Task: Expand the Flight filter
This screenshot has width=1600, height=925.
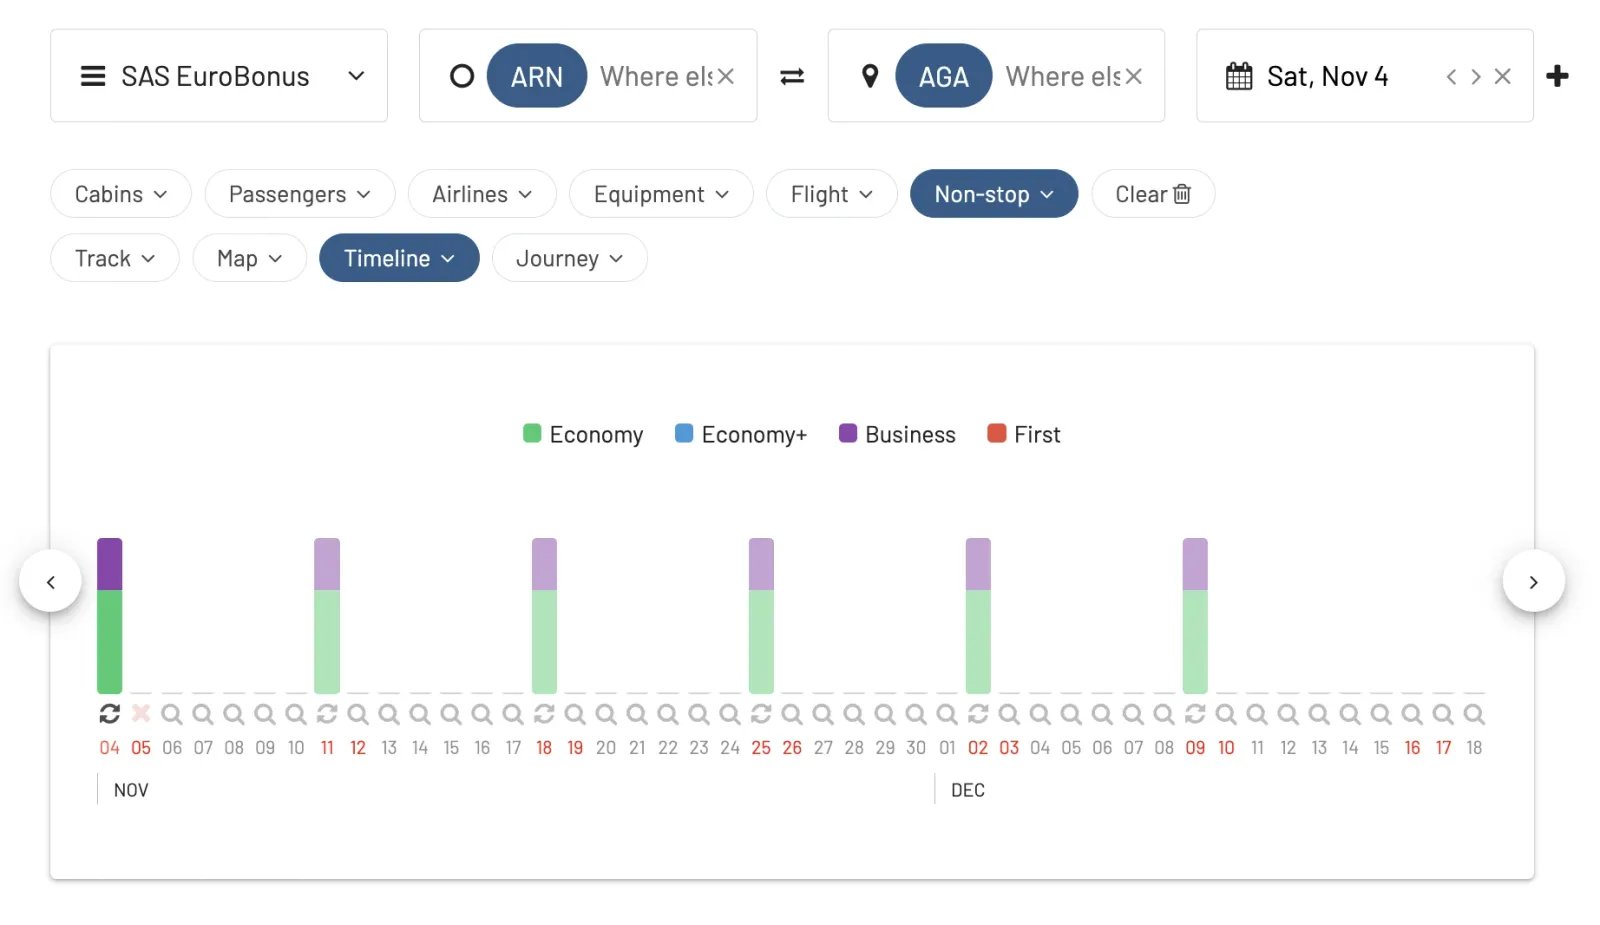Action: tap(832, 194)
